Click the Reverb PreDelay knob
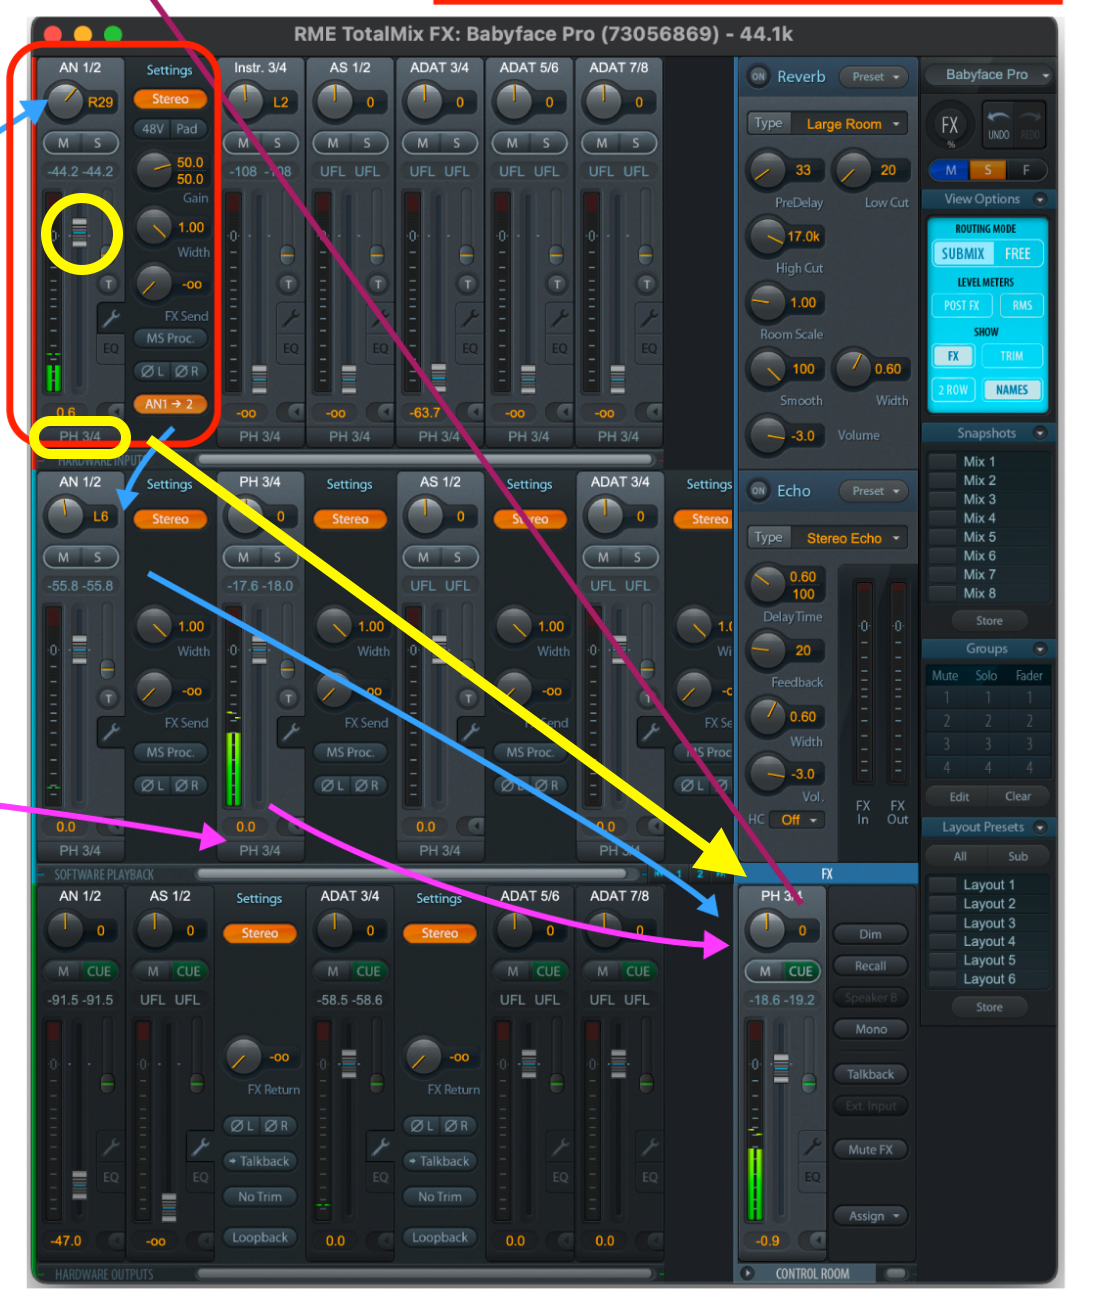Viewport: 1112px width, 1310px height. click(x=767, y=171)
